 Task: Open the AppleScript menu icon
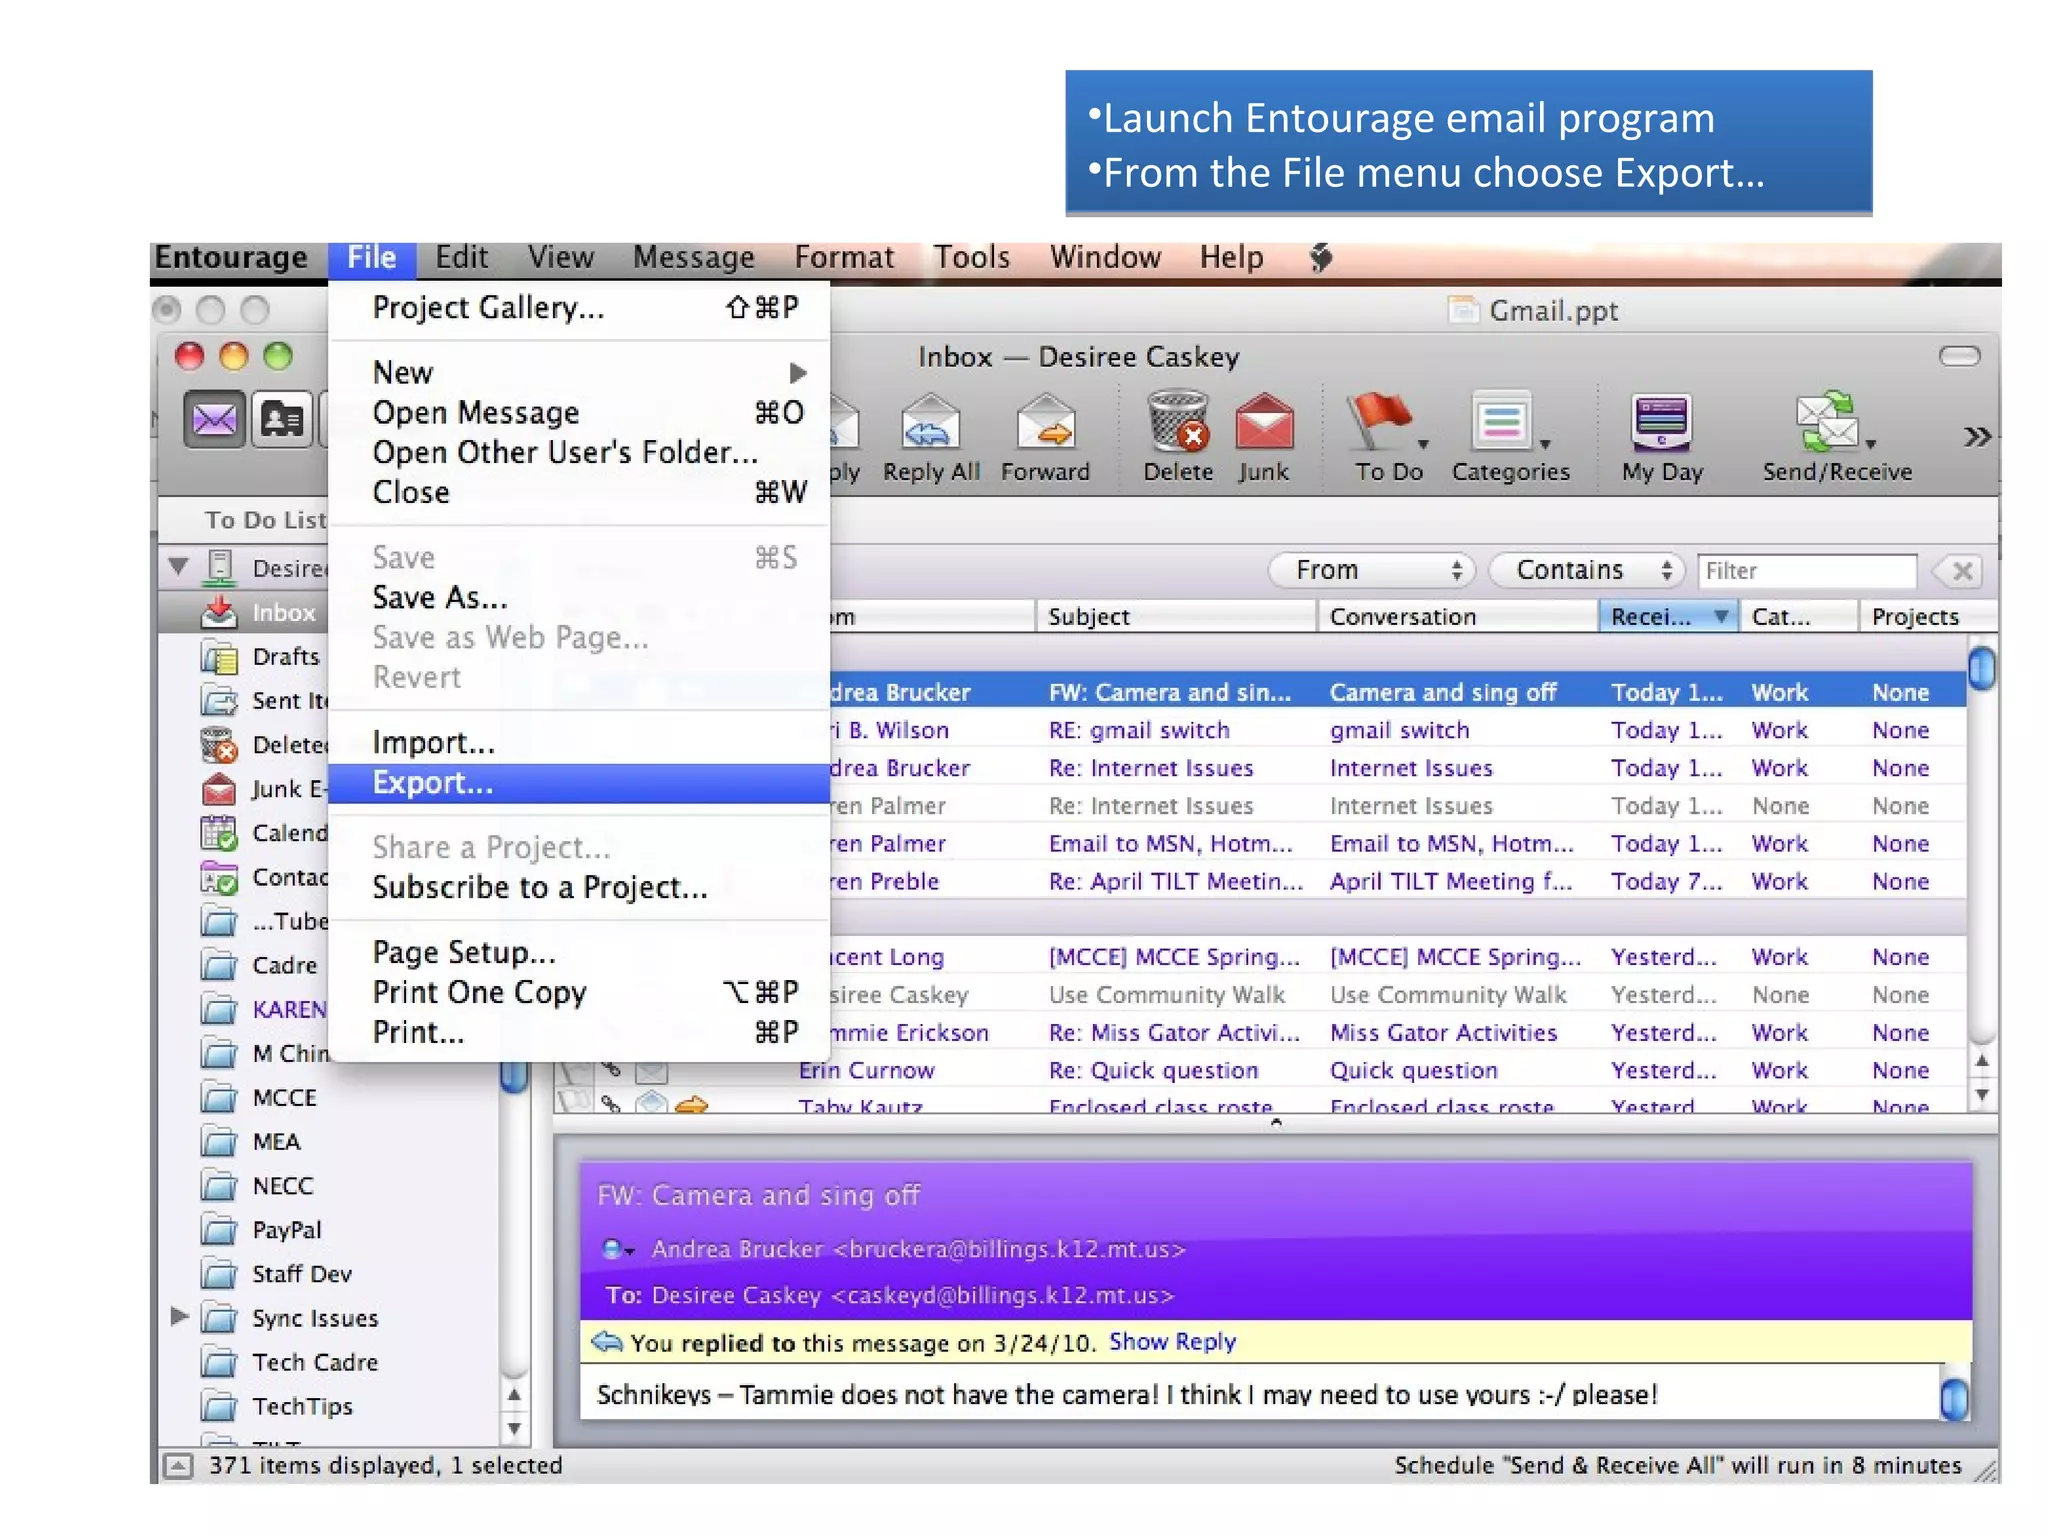click(x=1321, y=258)
